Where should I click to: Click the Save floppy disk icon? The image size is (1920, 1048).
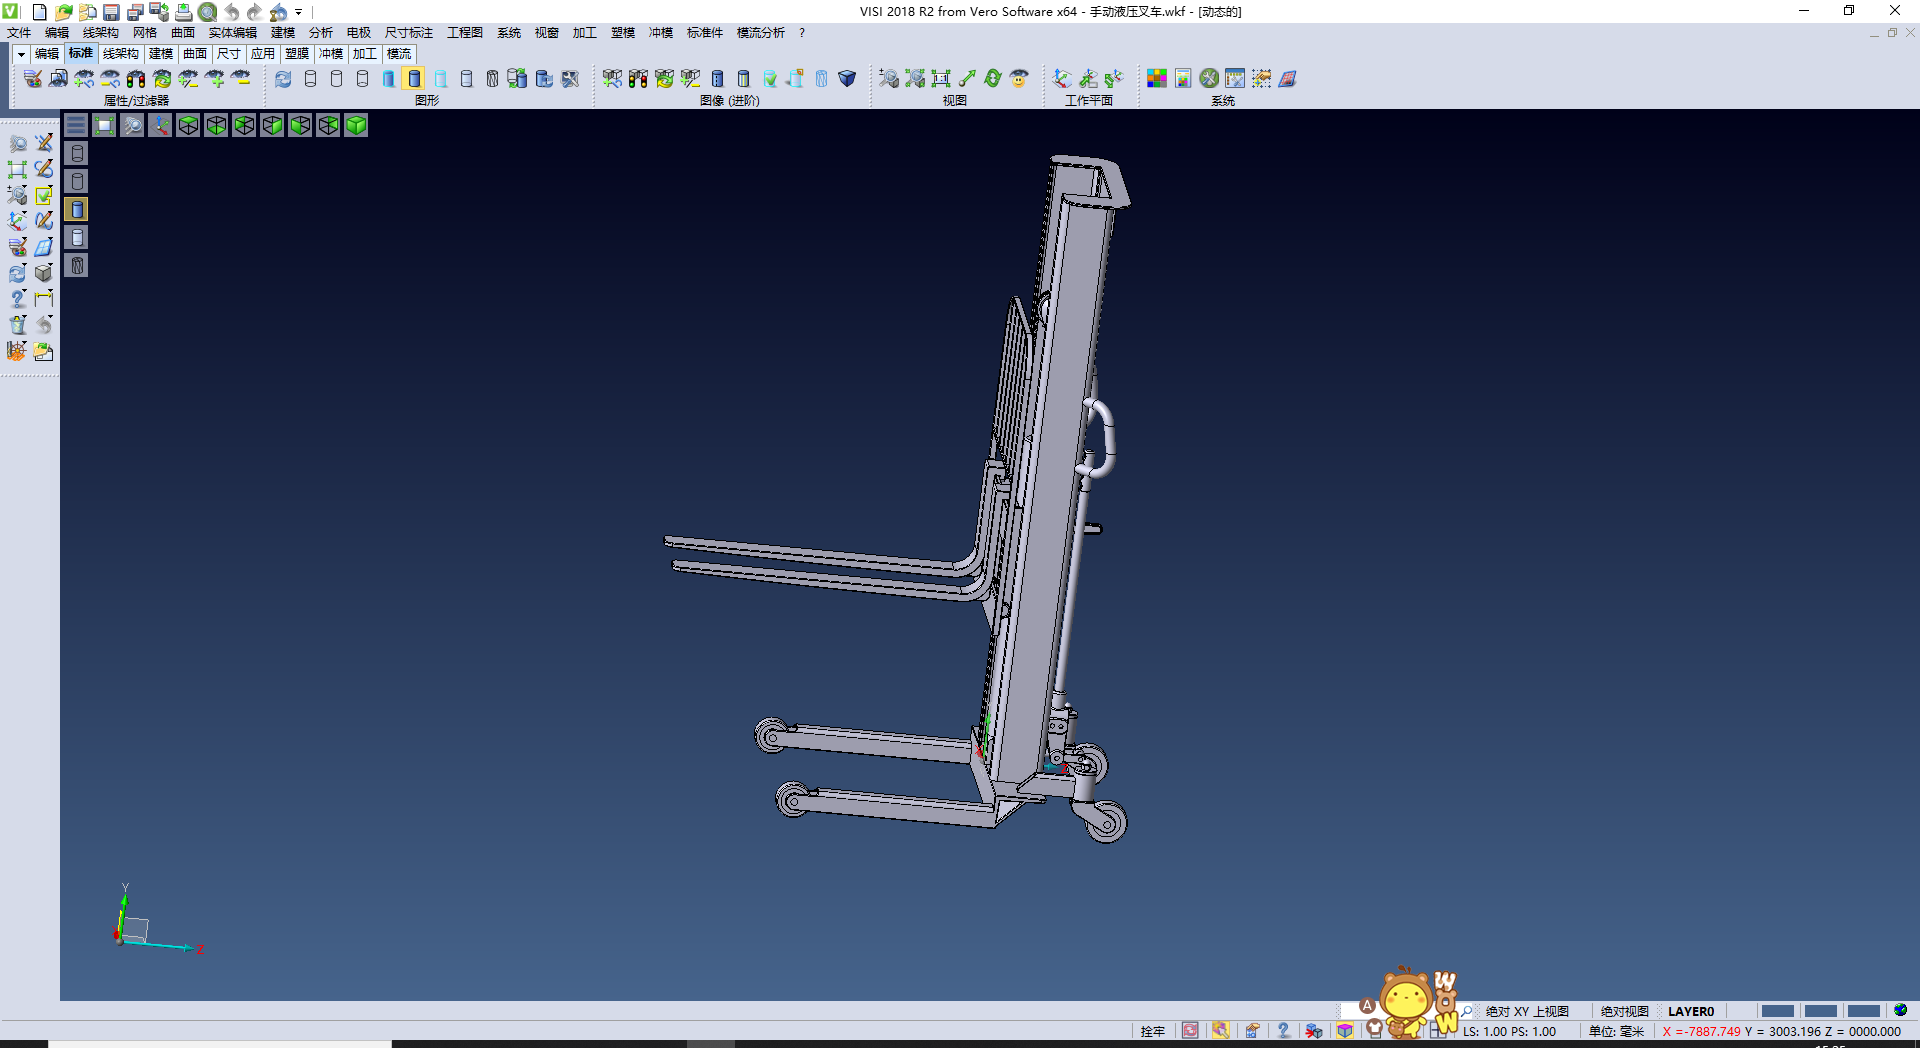pyautogui.click(x=111, y=12)
